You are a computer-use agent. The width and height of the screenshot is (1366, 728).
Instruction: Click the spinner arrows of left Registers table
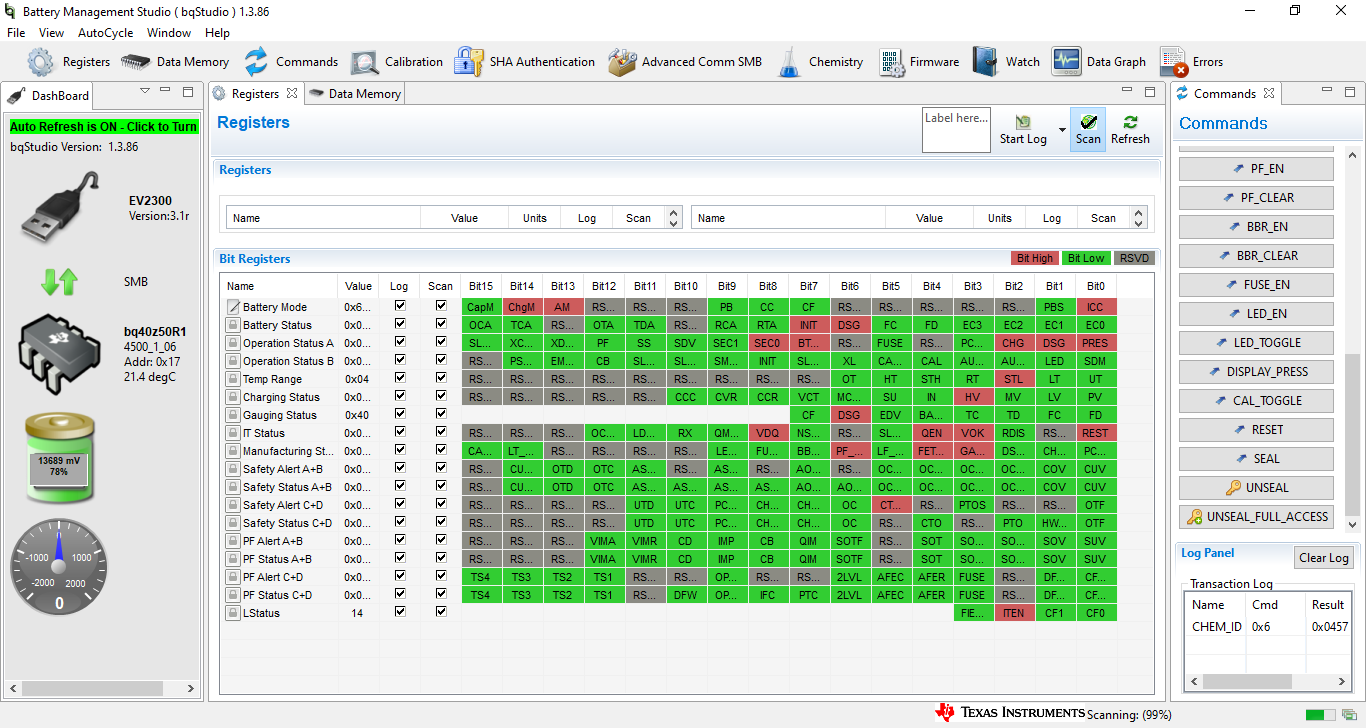[674, 217]
